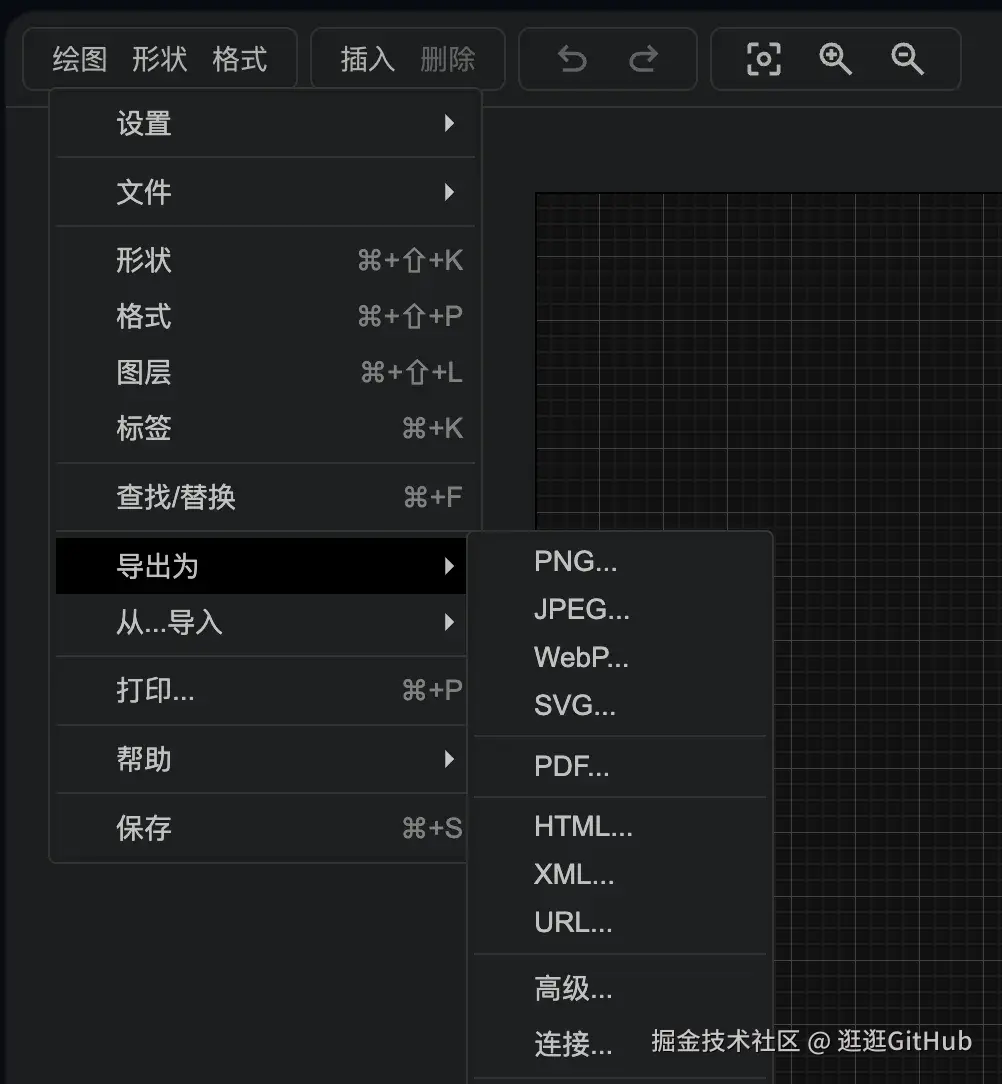
Task: Redo the last action
Action: pyautogui.click(x=643, y=59)
